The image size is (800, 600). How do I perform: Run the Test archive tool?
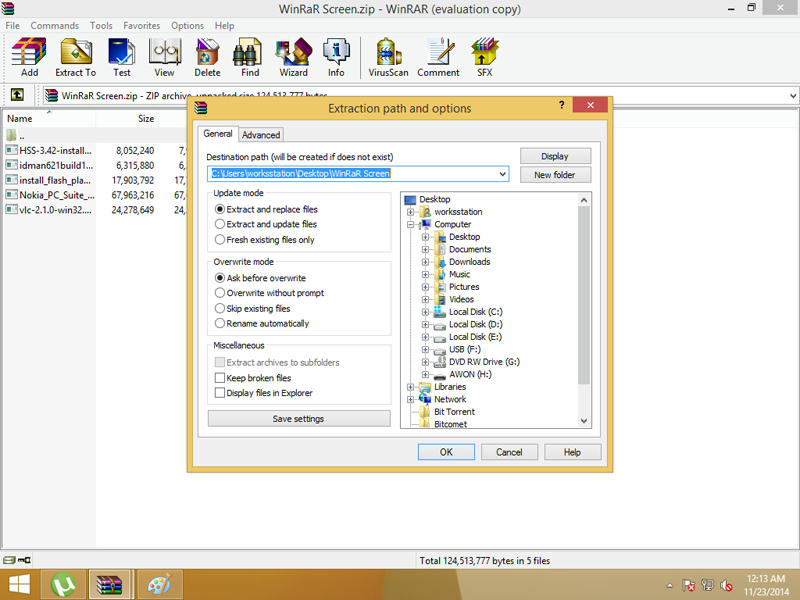(121, 57)
